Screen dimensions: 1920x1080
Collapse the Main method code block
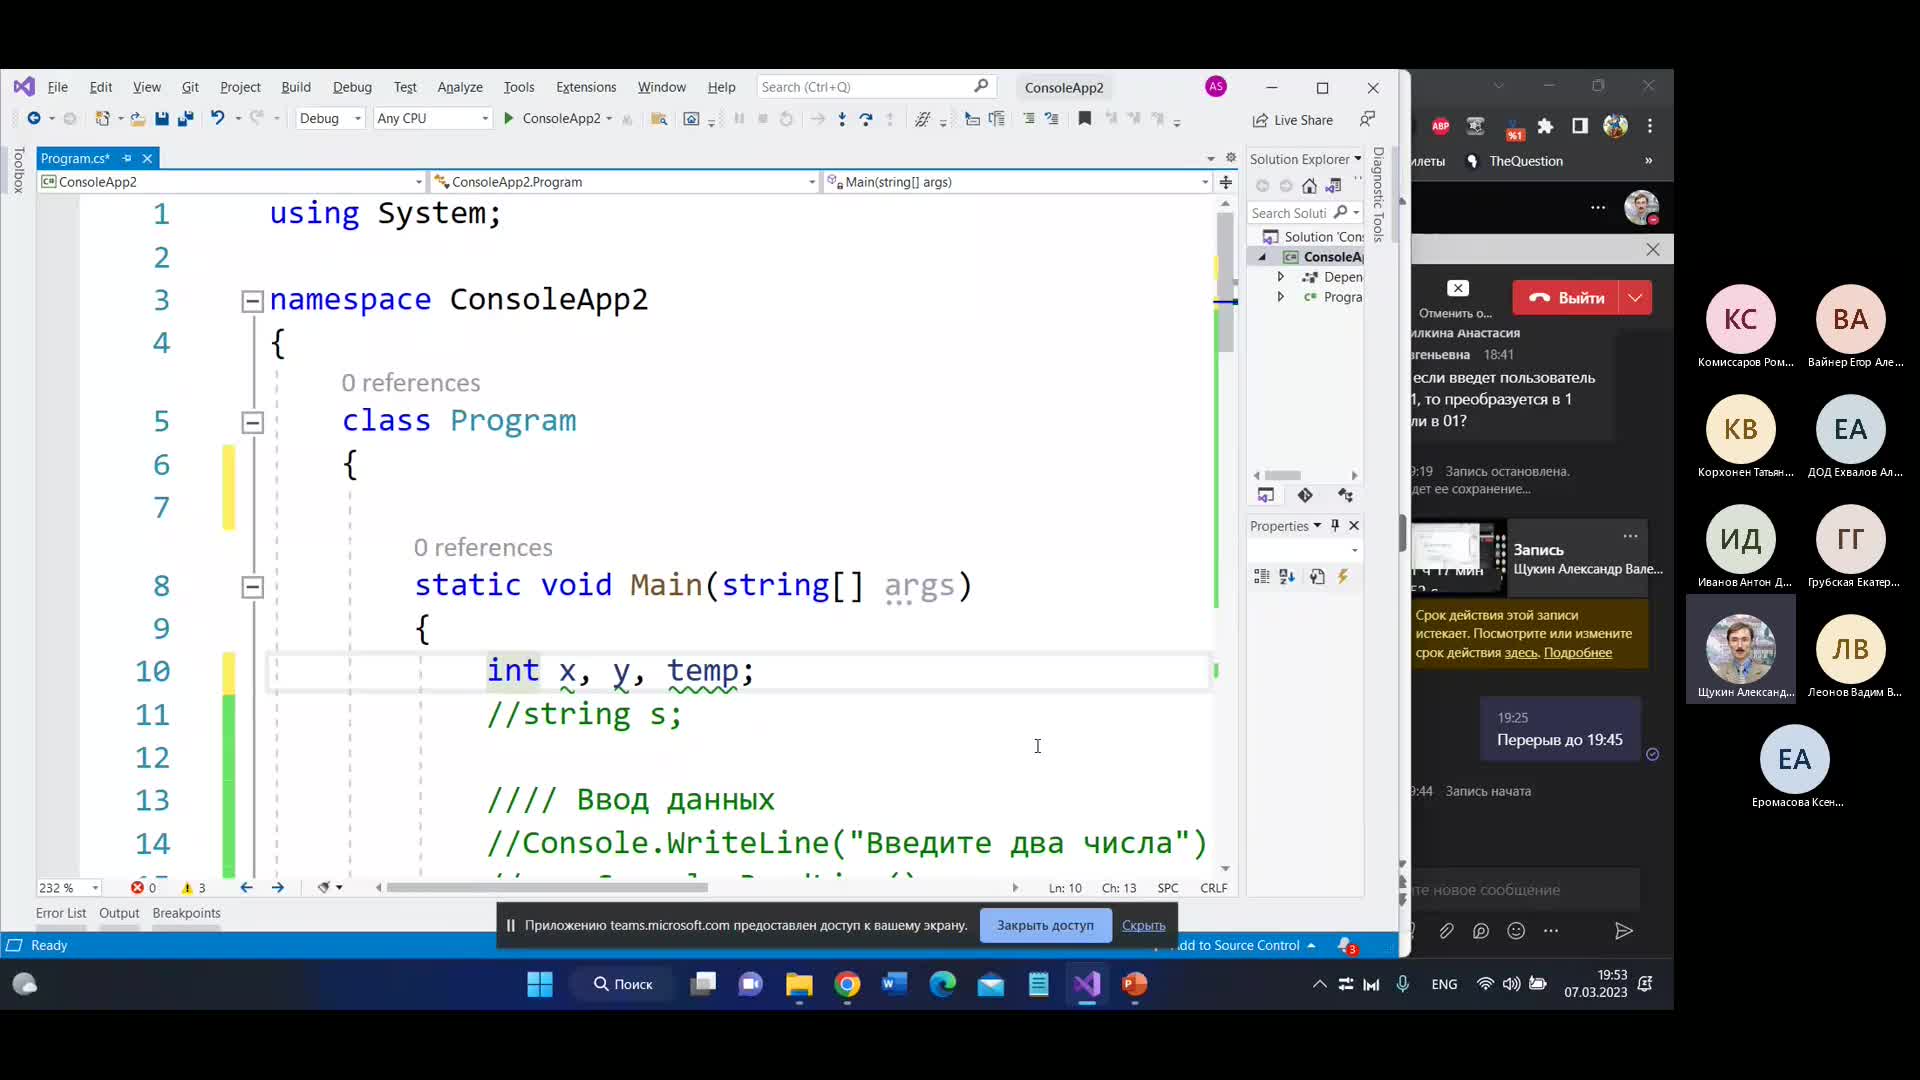(253, 587)
